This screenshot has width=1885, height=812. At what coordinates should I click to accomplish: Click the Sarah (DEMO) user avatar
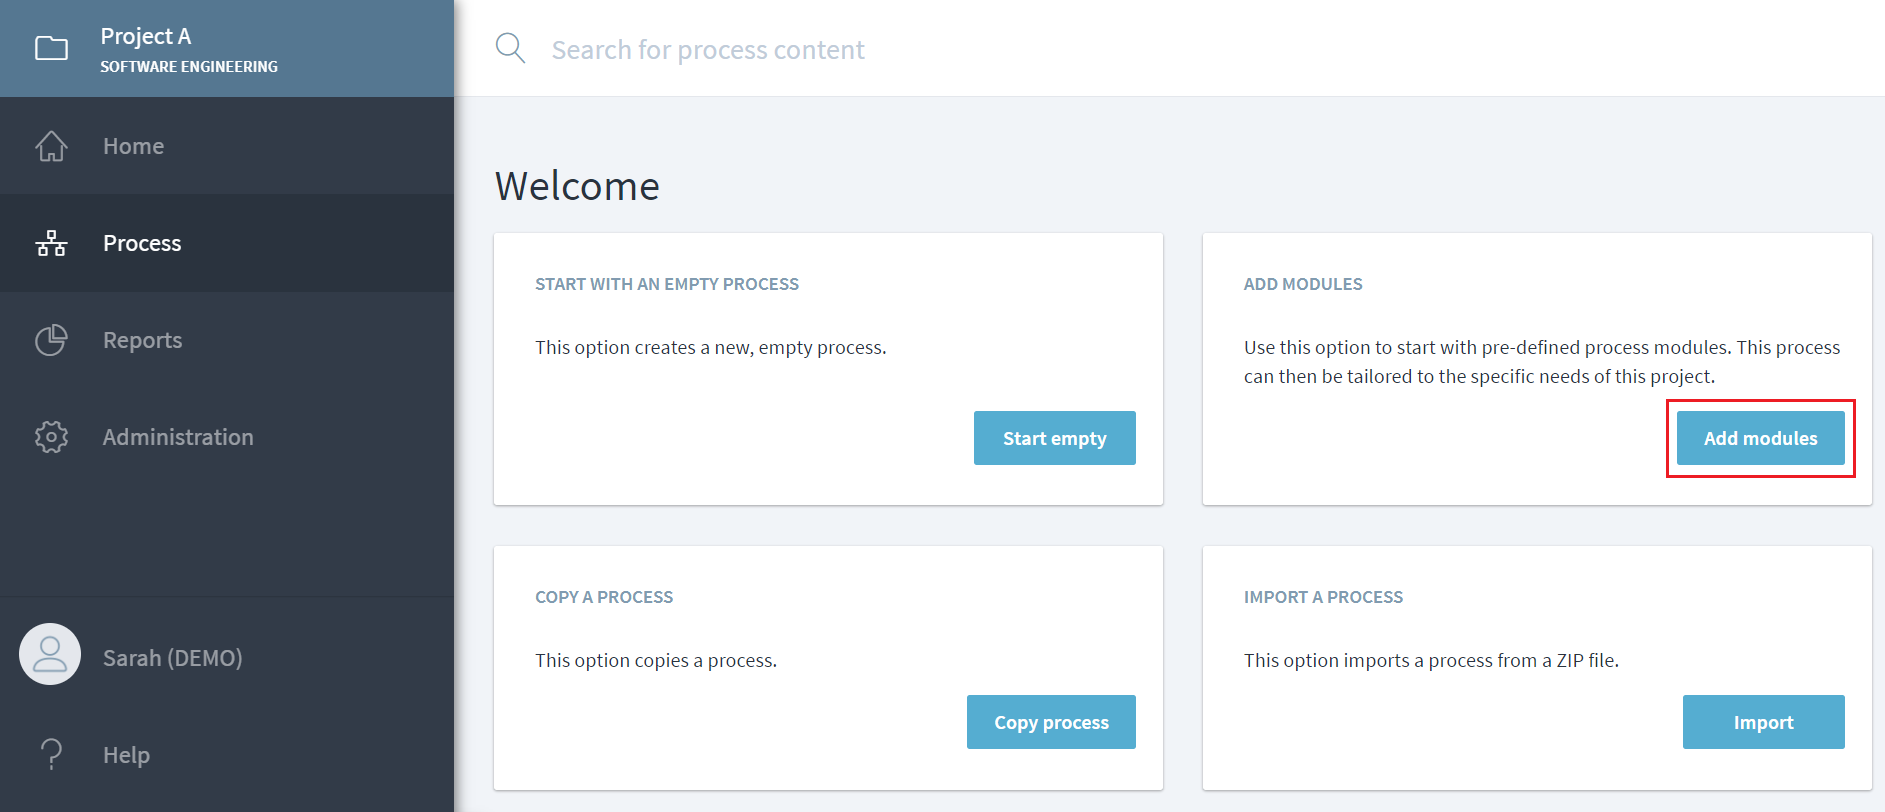tap(50, 655)
